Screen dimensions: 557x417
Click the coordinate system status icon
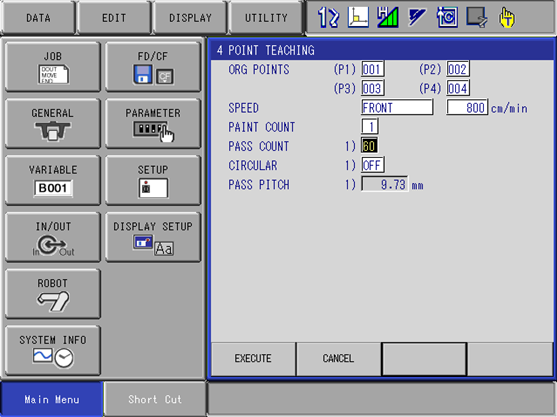(358, 17)
